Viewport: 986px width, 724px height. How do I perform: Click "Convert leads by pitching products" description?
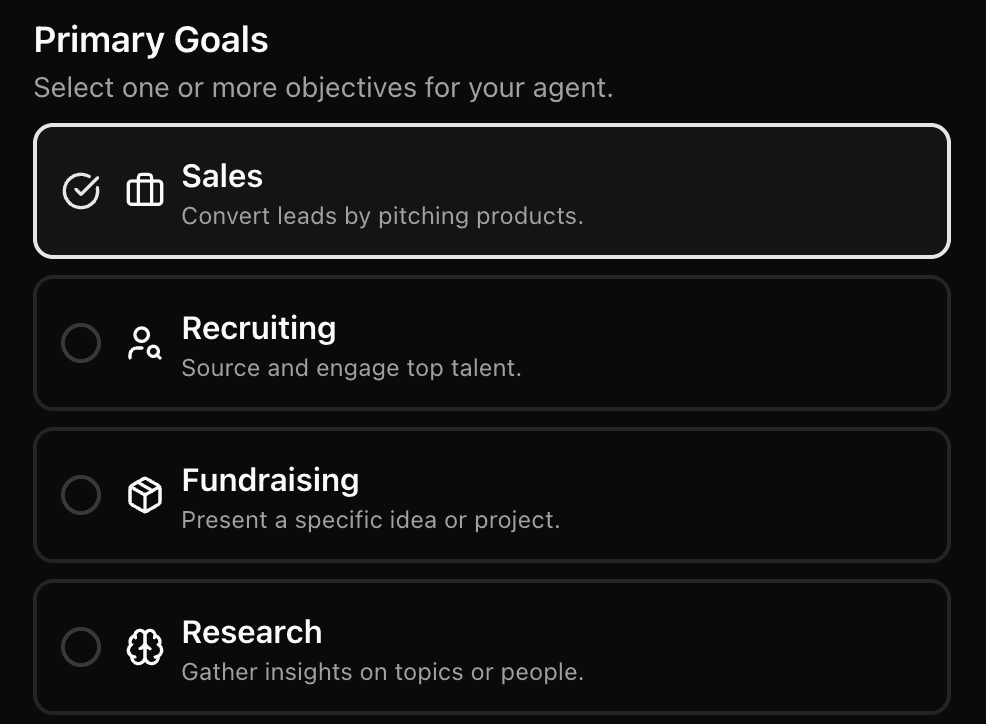point(382,216)
